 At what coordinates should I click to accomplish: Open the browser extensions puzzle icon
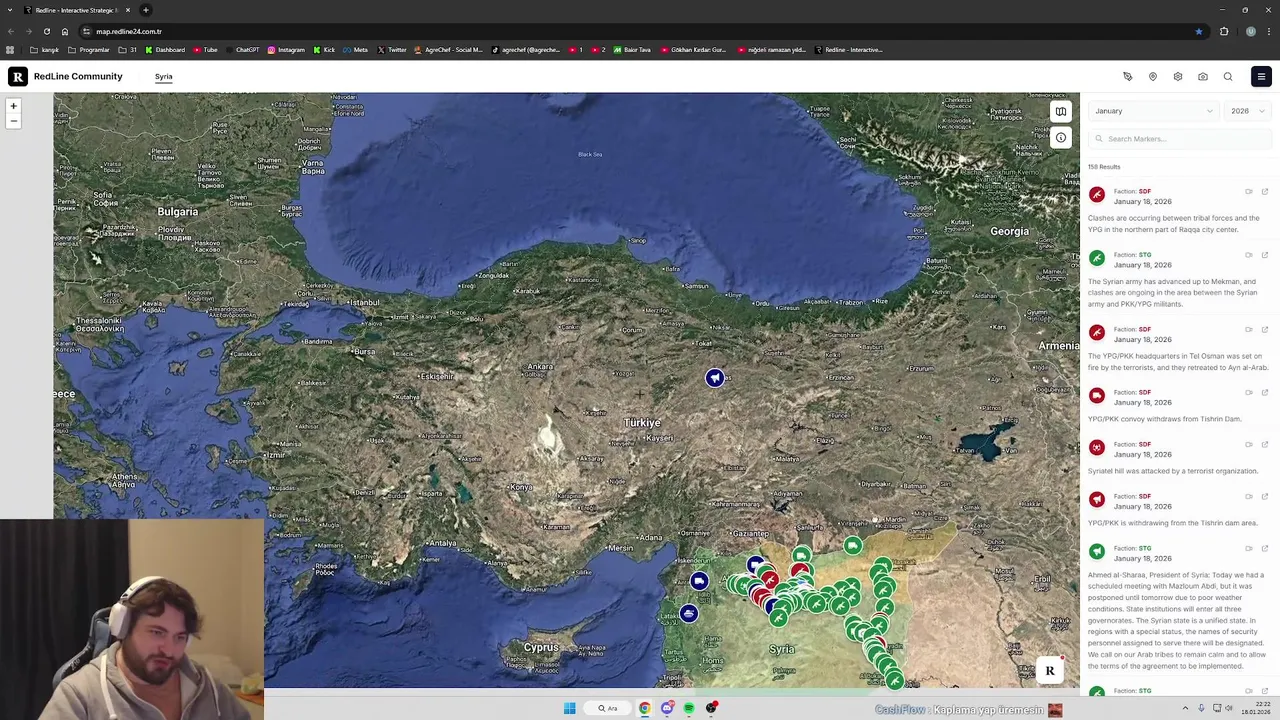[x=1224, y=31]
